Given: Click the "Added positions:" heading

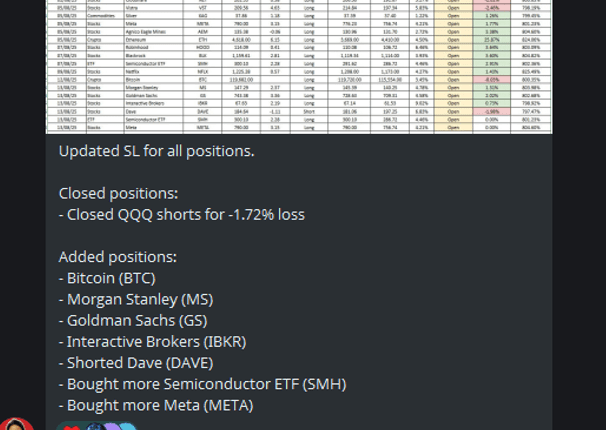Looking at the screenshot, I should pyautogui.click(x=119, y=256).
